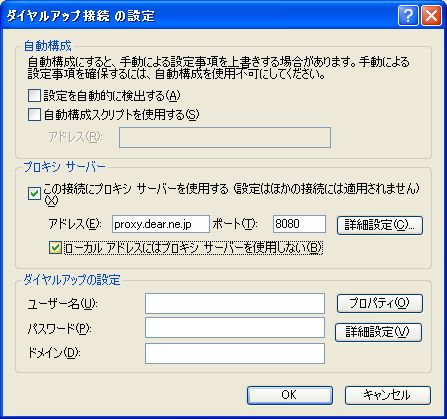Dismiss dialog with キャンセル button

(x=388, y=395)
